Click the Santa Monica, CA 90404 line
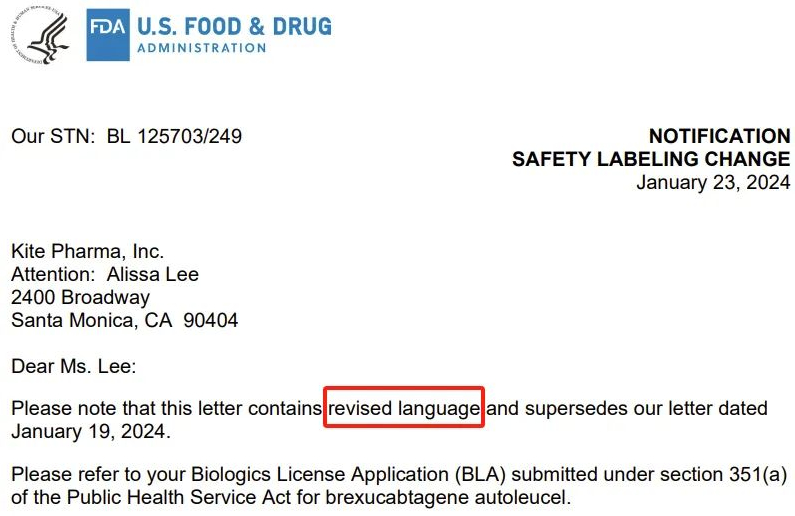This screenshot has height=516, width=795. [124, 320]
